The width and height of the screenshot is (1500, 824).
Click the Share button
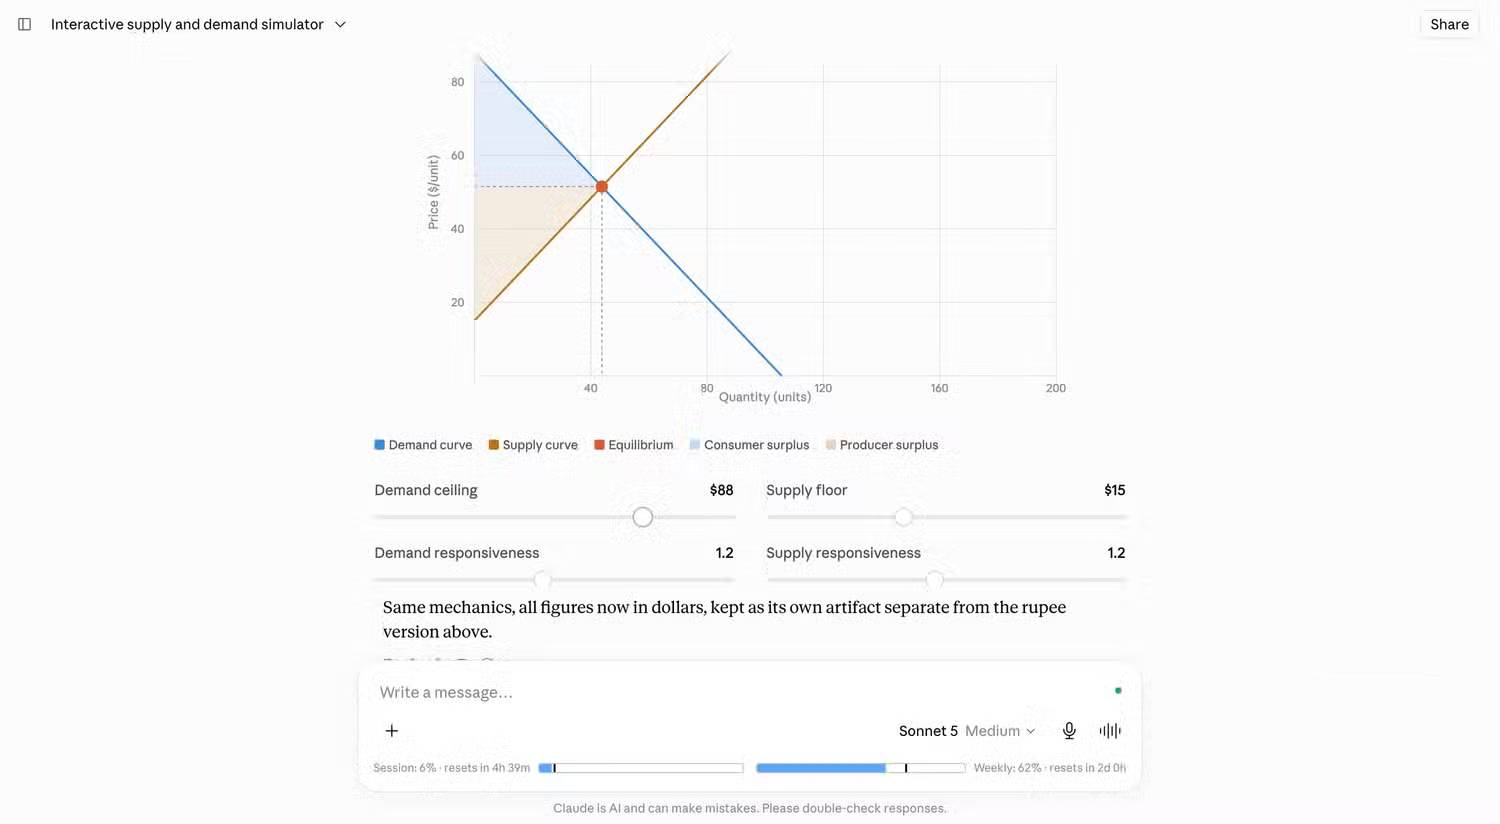[x=1449, y=24]
